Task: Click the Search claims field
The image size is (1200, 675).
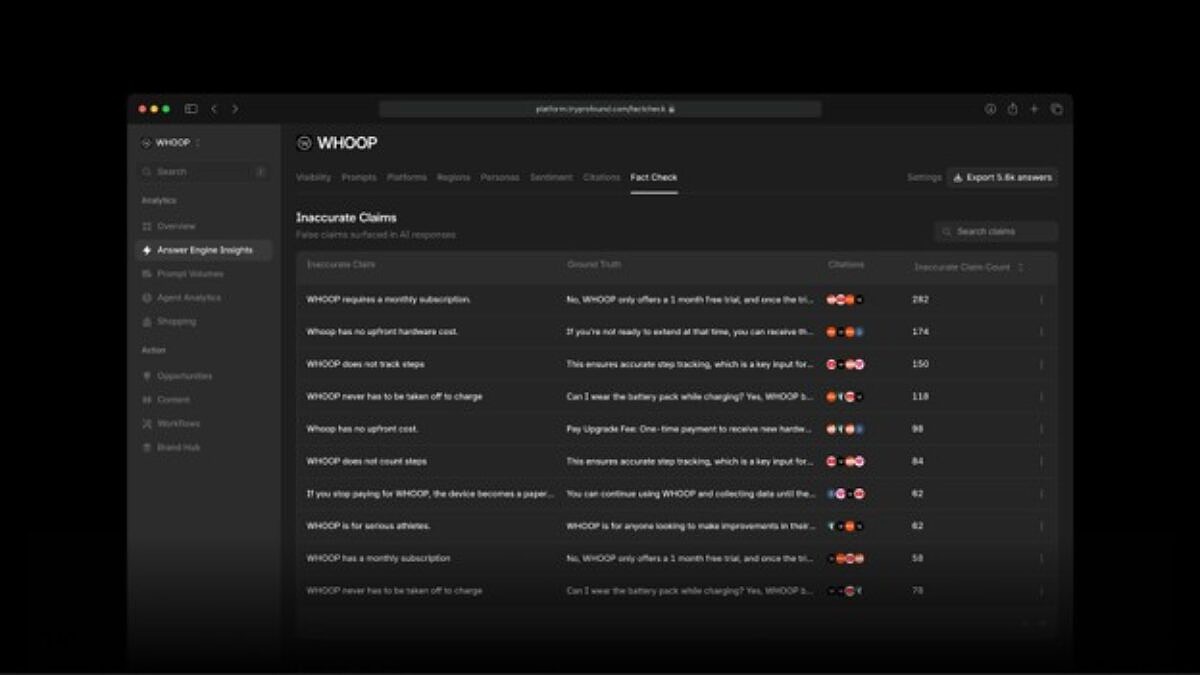Action: pos(996,231)
